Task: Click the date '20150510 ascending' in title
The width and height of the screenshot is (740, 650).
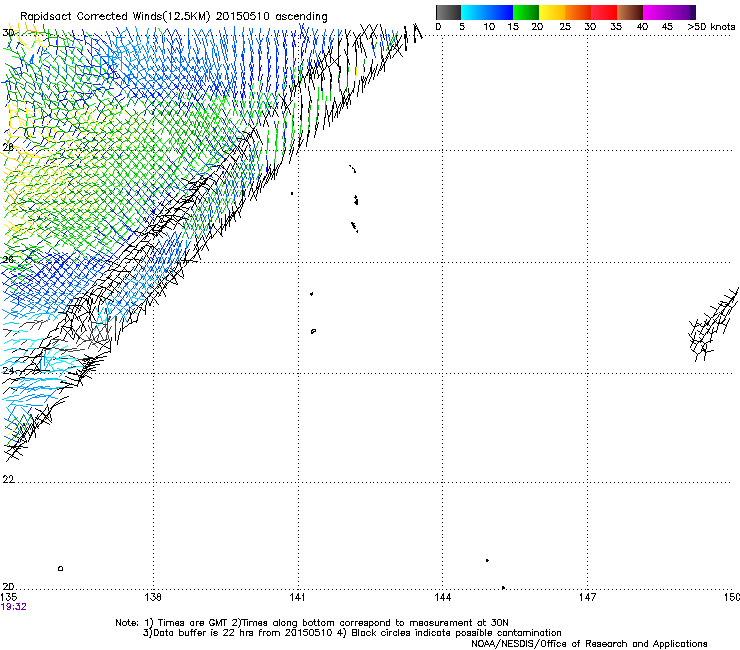Action: pyautogui.click(x=271, y=16)
